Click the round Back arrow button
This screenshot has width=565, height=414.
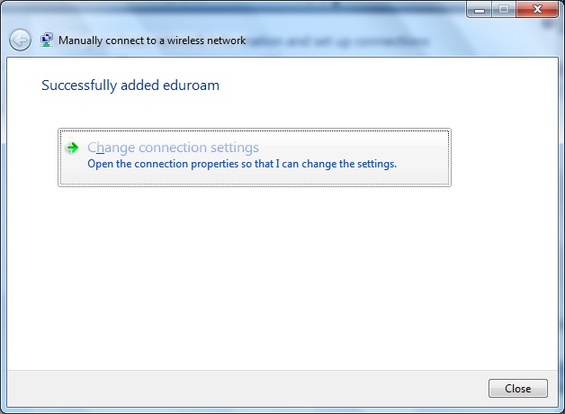(x=20, y=40)
